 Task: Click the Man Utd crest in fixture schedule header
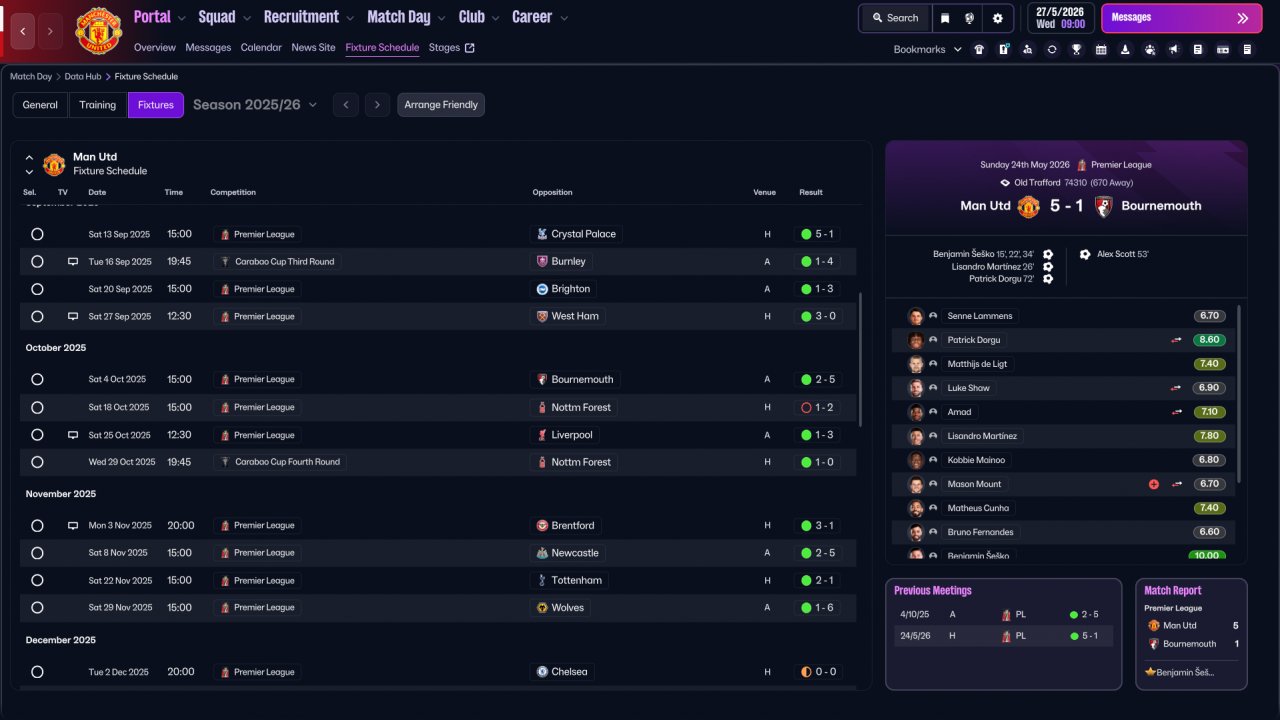(54, 164)
